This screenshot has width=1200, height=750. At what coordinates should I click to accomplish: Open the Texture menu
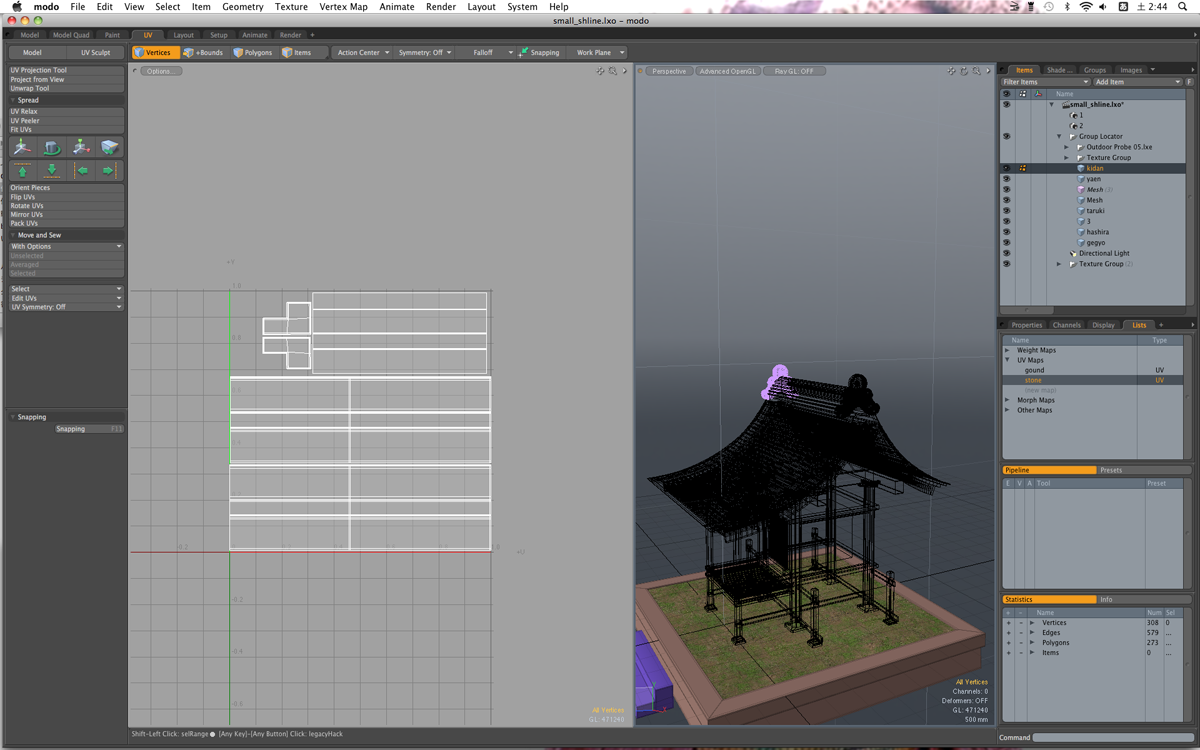click(291, 7)
